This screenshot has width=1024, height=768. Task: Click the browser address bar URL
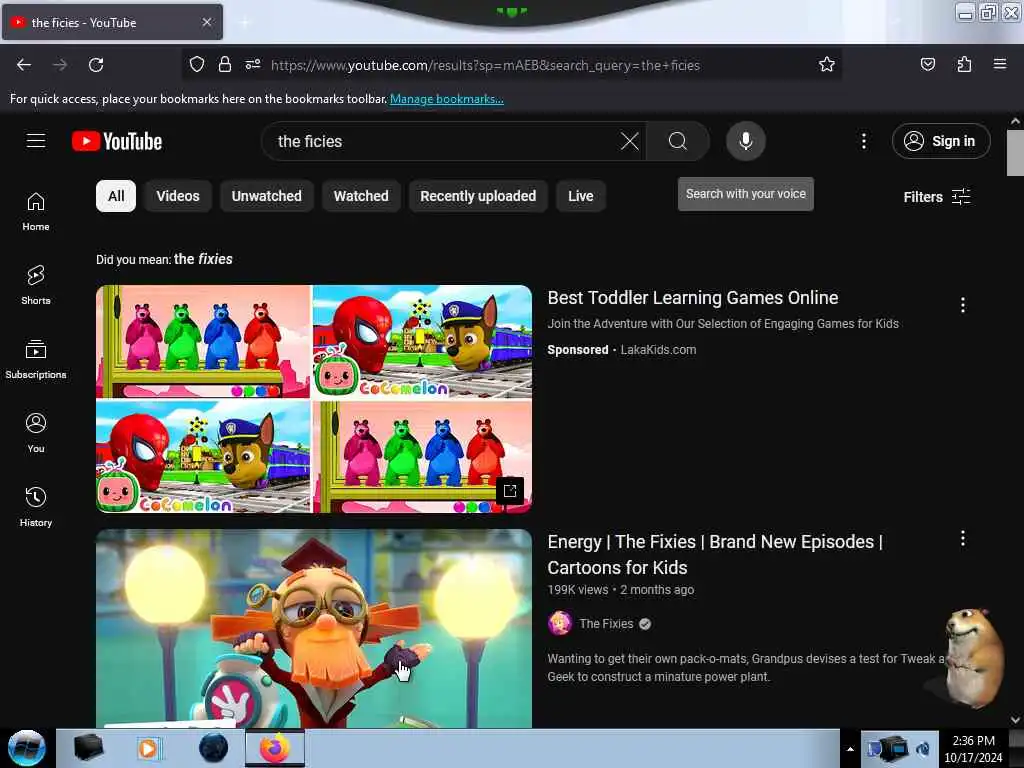tap(485, 65)
